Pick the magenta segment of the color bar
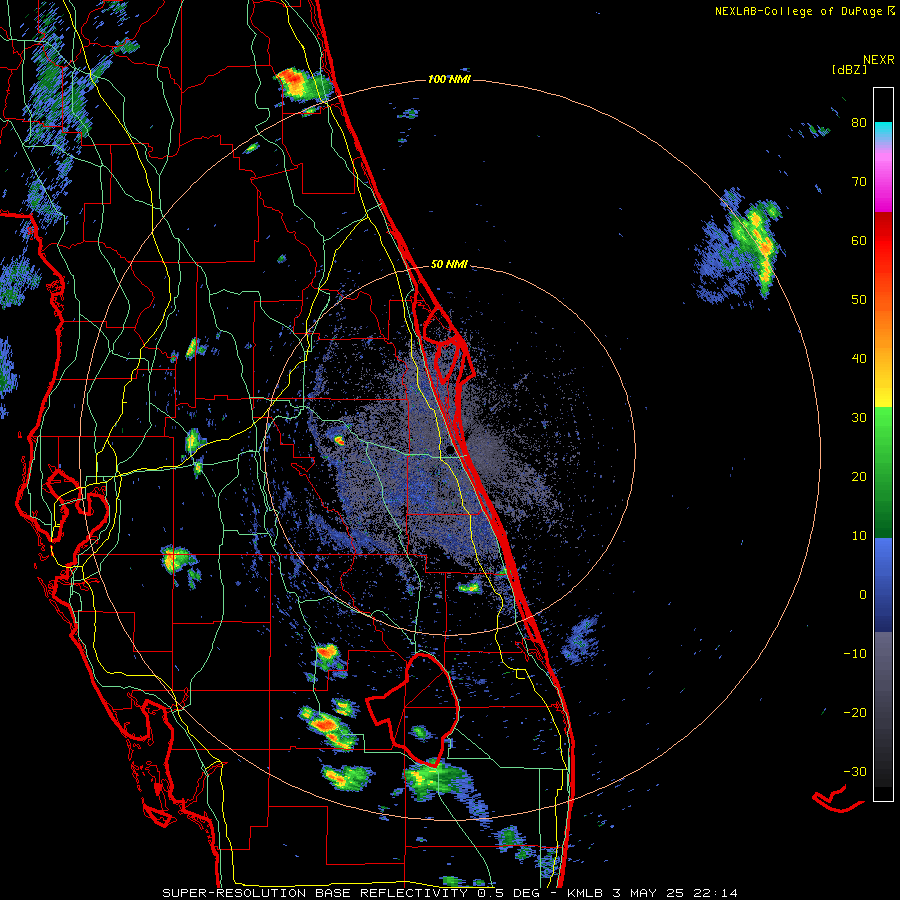 pyautogui.click(x=883, y=184)
